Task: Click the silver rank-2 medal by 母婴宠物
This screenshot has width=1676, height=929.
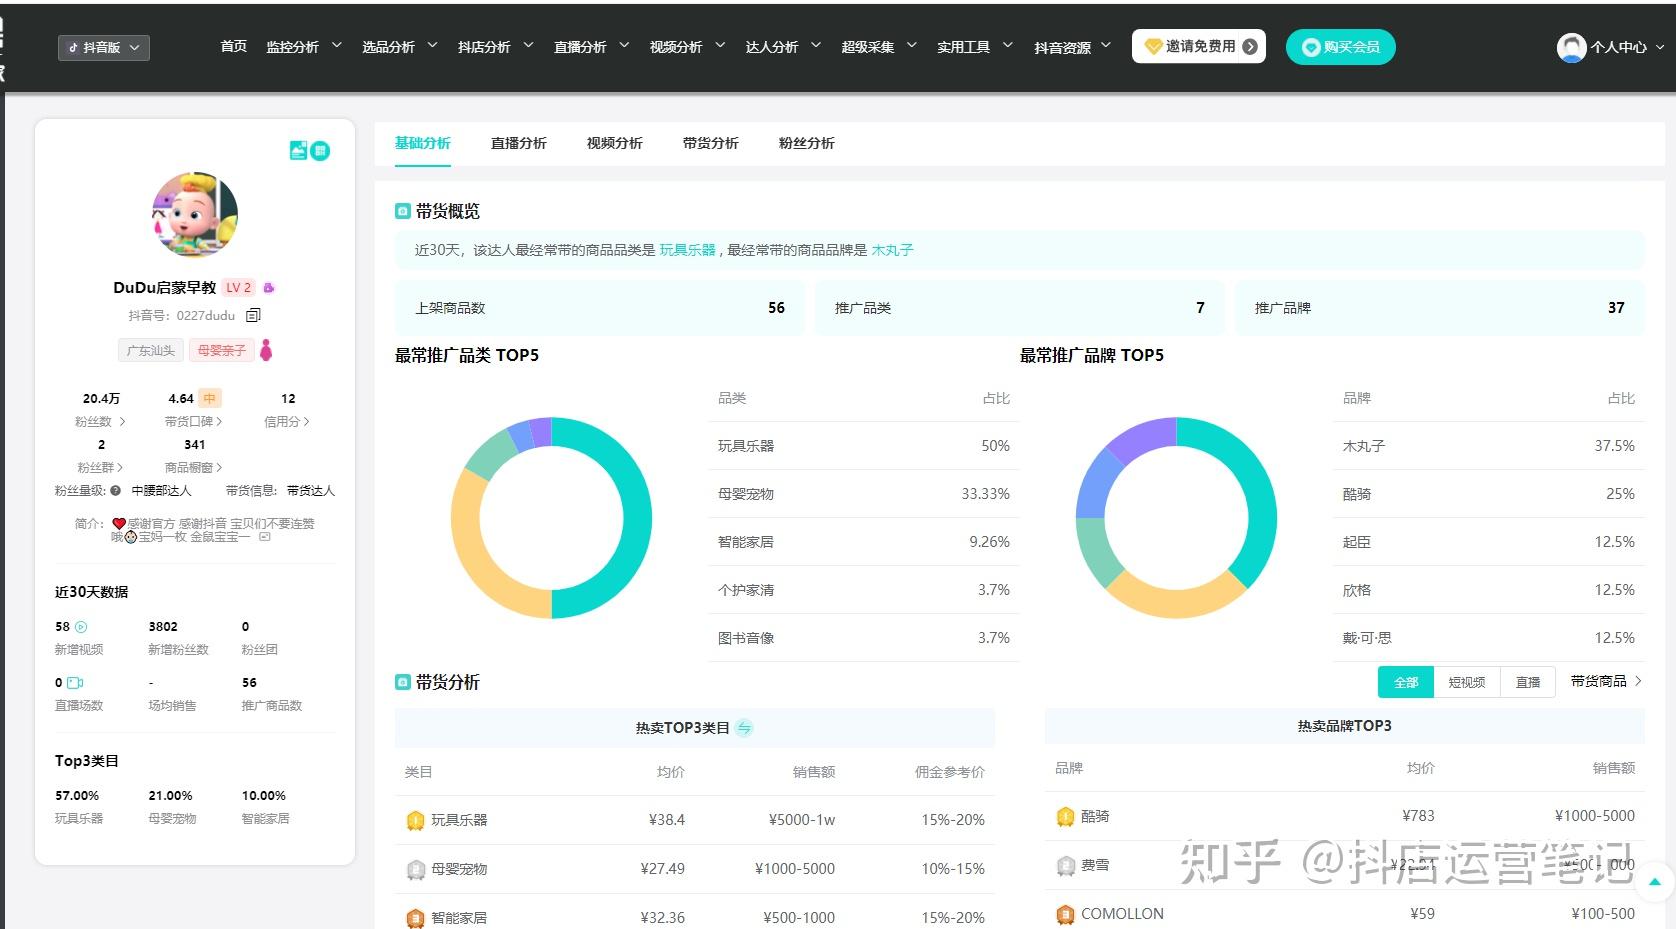Action: click(x=416, y=870)
